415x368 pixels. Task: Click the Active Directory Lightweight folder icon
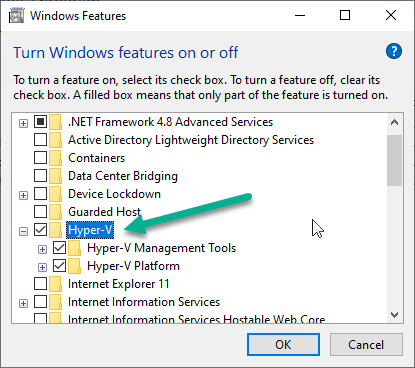coord(55,140)
